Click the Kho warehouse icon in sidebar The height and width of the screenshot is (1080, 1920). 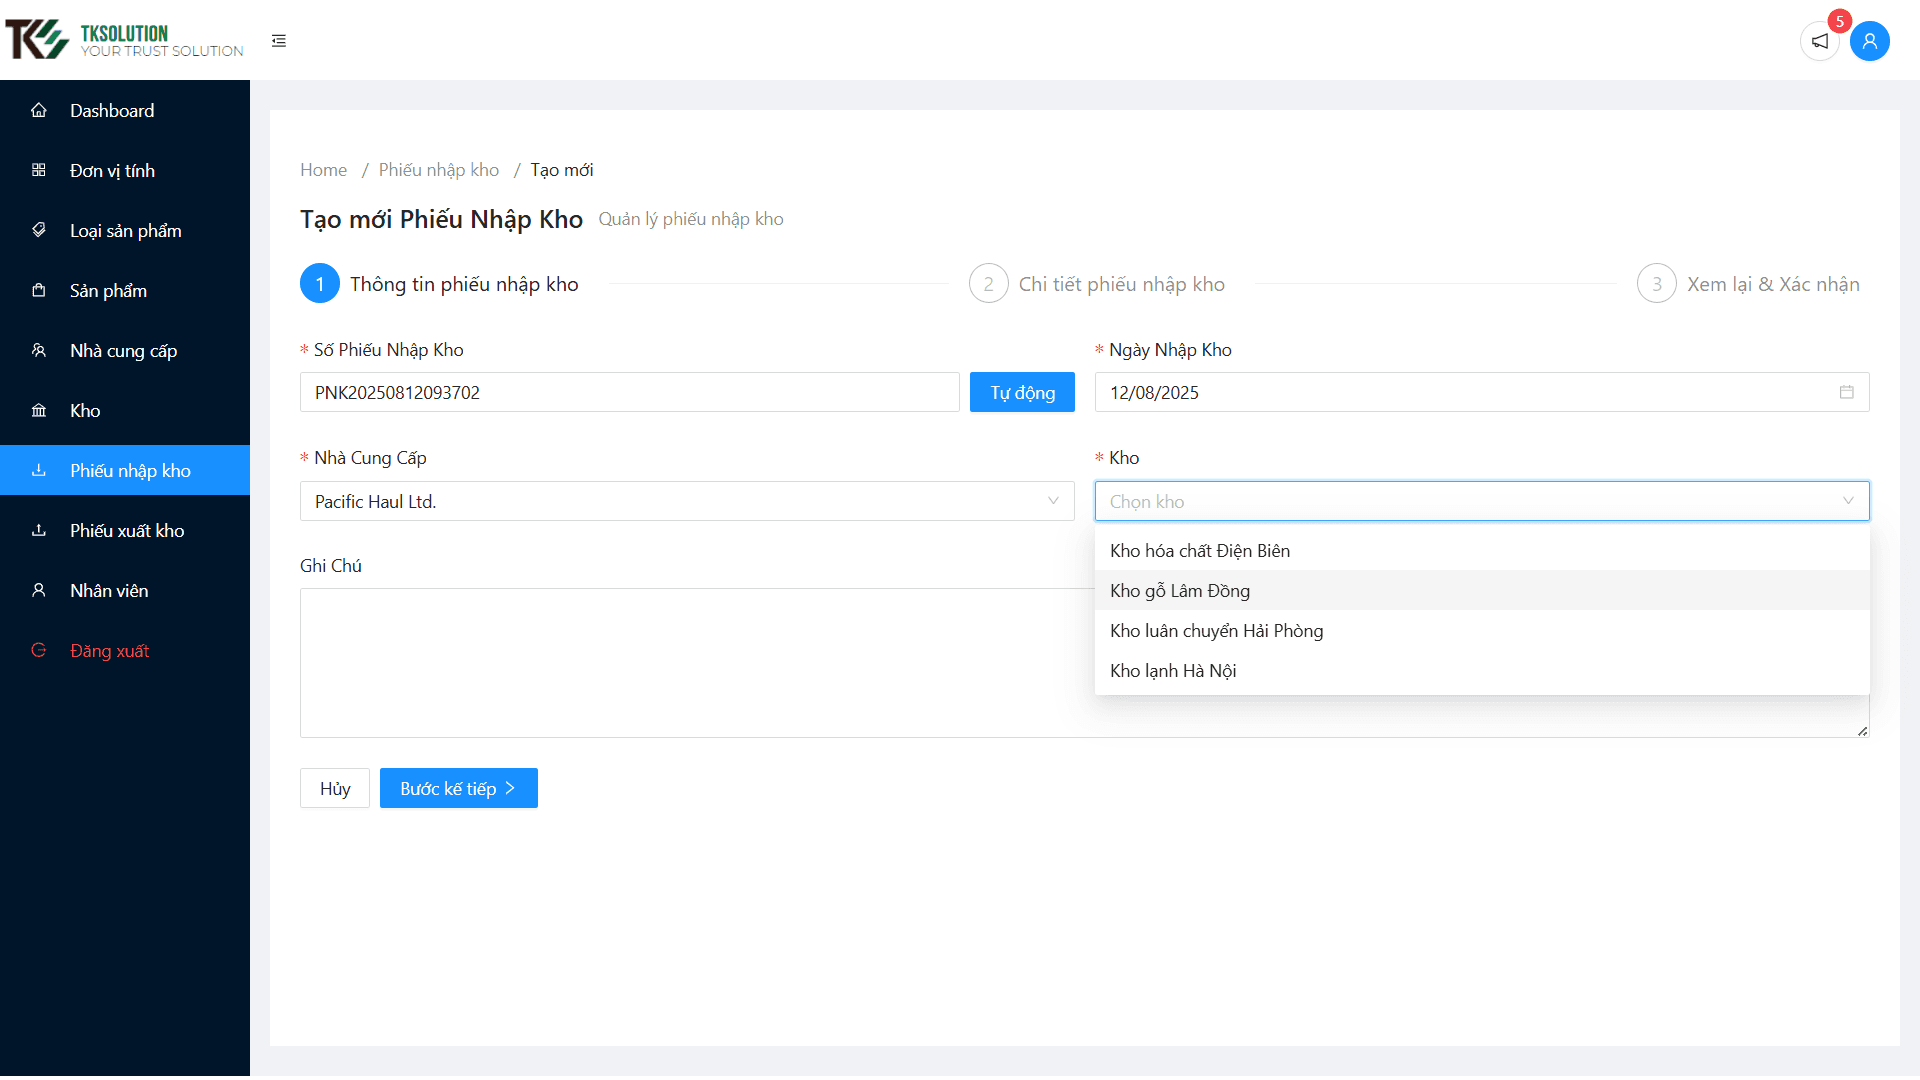click(39, 410)
